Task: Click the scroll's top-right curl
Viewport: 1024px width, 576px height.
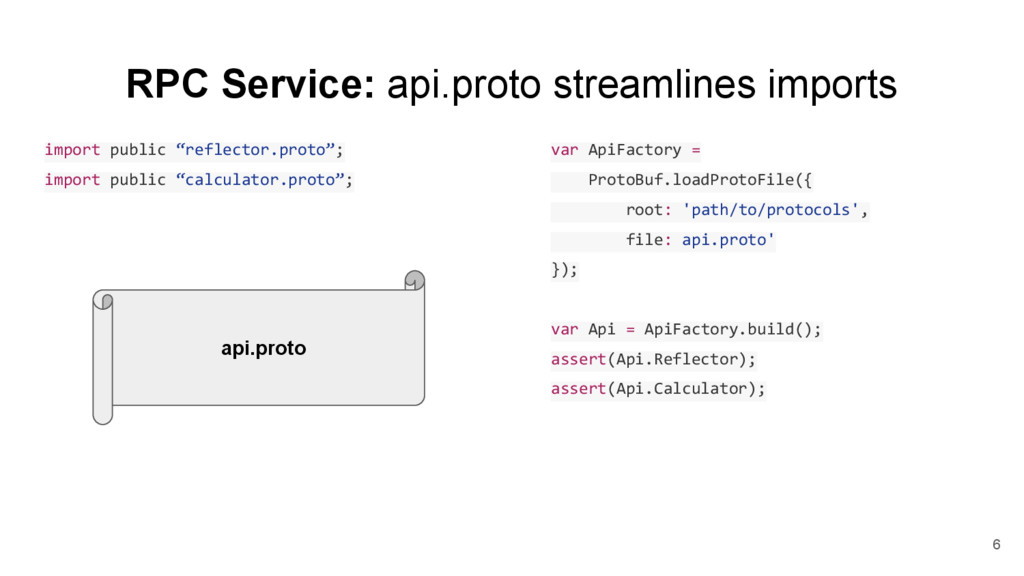Action: pyautogui.click(x=414, y=280)
